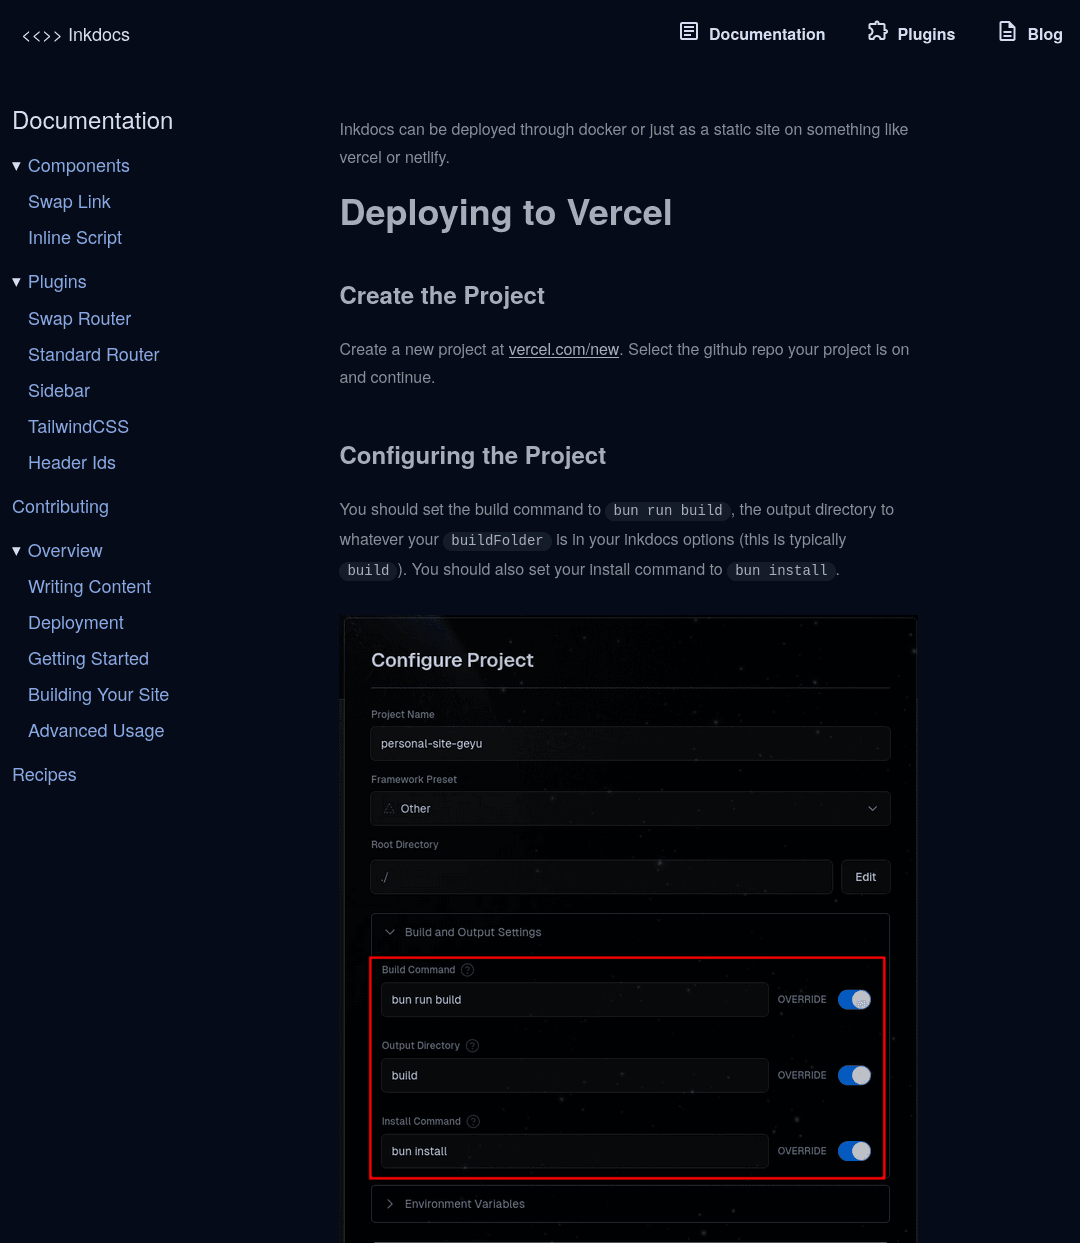Click the Documentation sidebar heading
The image size is (1080, 1243).
pyautogui.click(x=93, y=121)
